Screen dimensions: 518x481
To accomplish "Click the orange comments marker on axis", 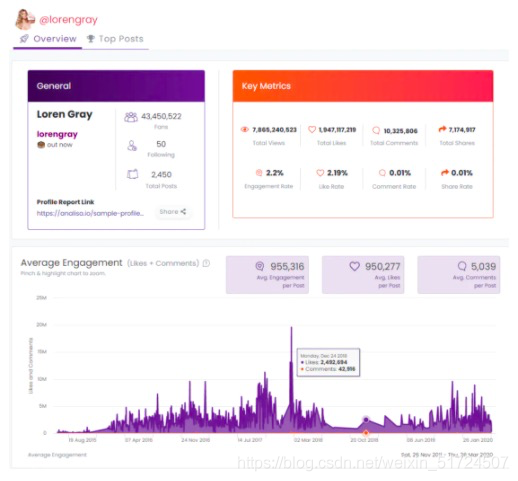I will (366, 433).
